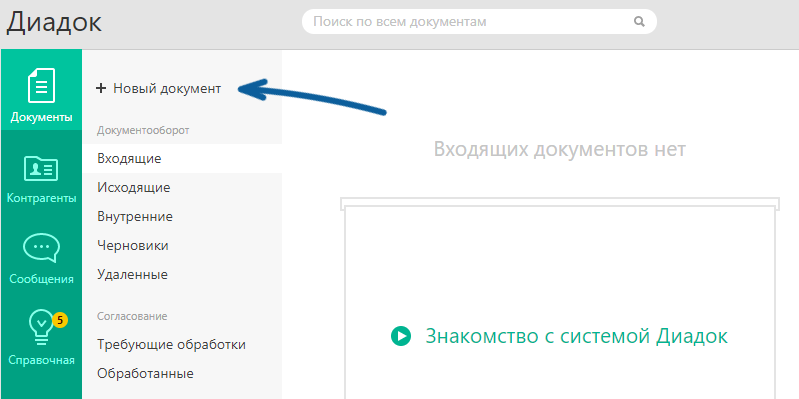Click the Документооборот section heading

coord(143,130)
